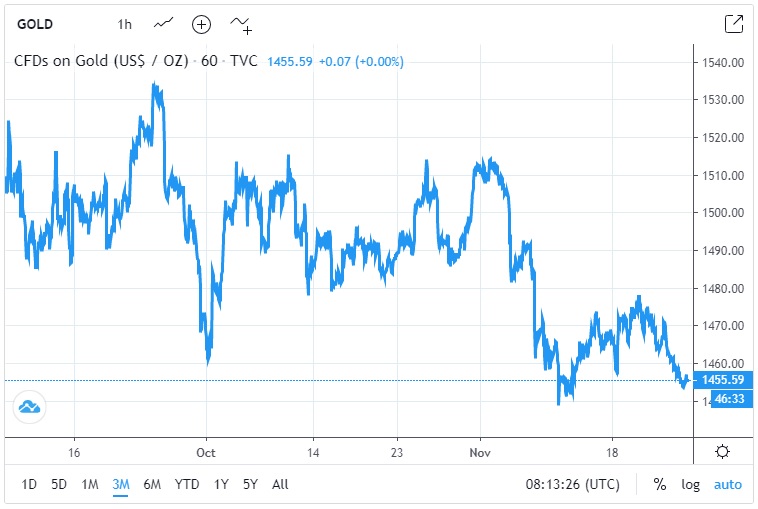Toggle percent scale mode

(x=660, y=484)
